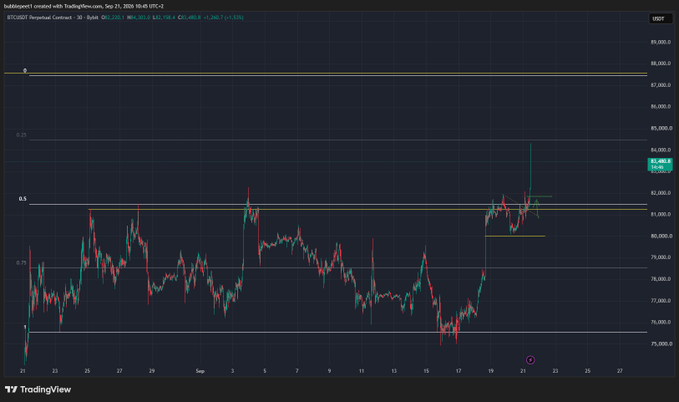Click the 7 date label on time axis
The height and width of the screenshot is (402, 679).
(x=297, y=371)
